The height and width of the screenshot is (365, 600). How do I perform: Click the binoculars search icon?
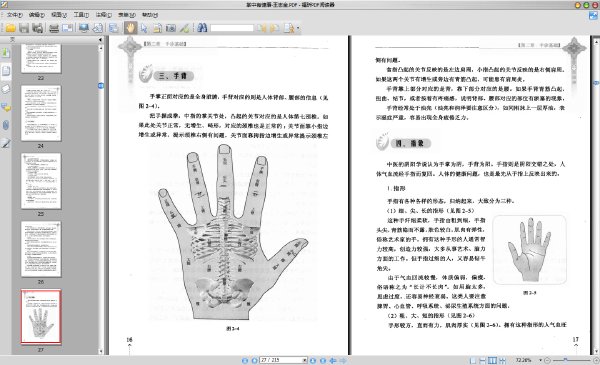pos(202,28)
